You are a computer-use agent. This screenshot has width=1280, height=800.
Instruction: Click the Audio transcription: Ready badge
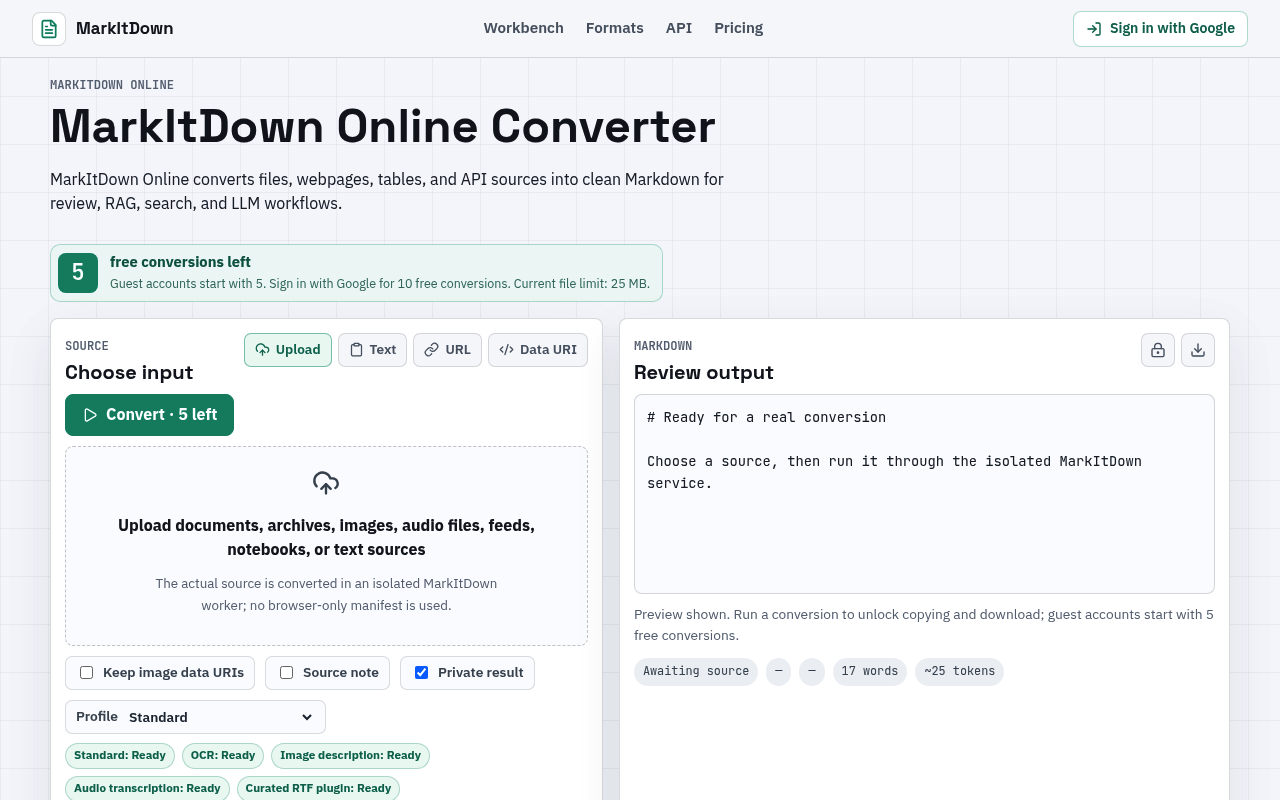click(x=147, y=788)
